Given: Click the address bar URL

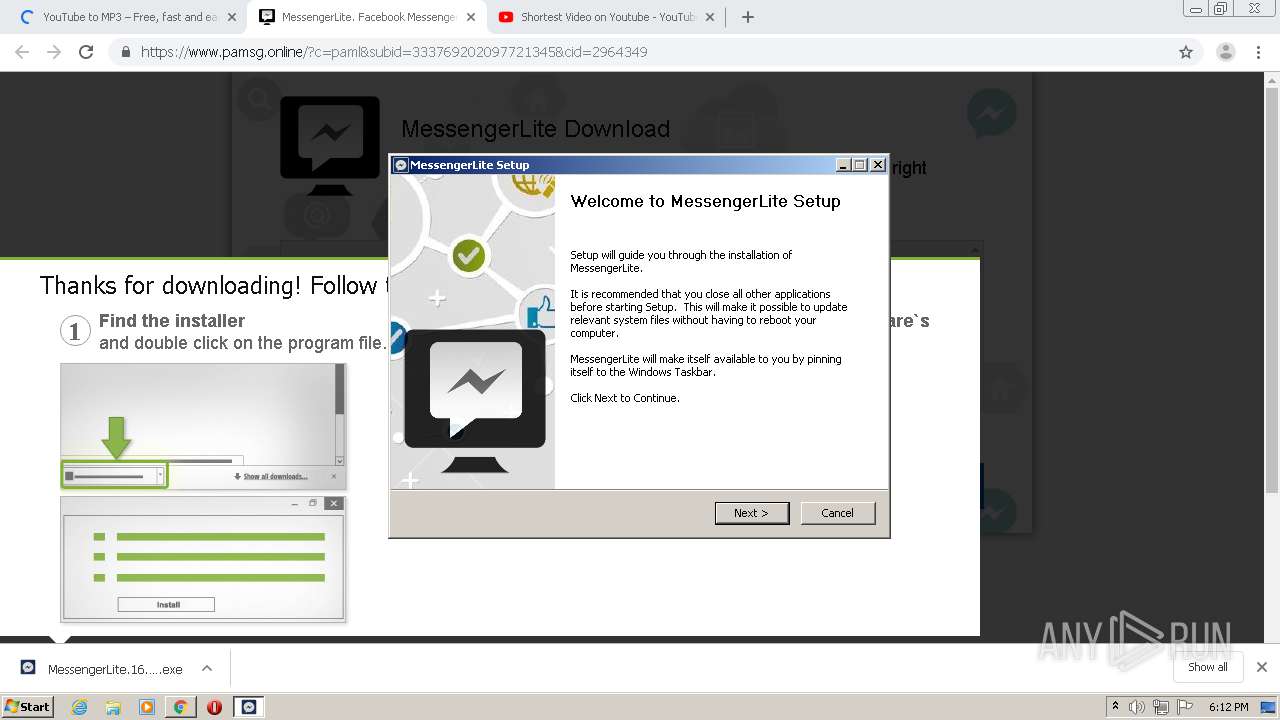Looking at the screenshot, I should 394,52.
